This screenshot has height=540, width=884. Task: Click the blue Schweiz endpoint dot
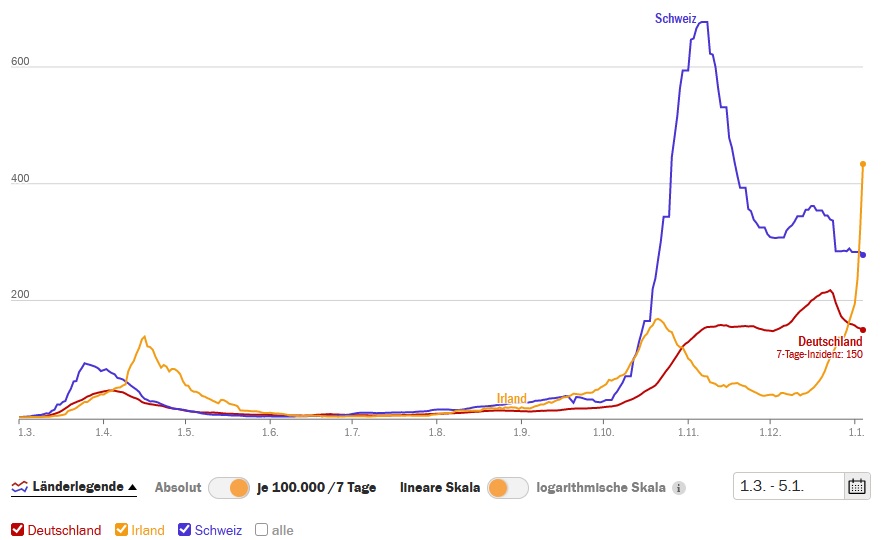click(x=863, y=255)
